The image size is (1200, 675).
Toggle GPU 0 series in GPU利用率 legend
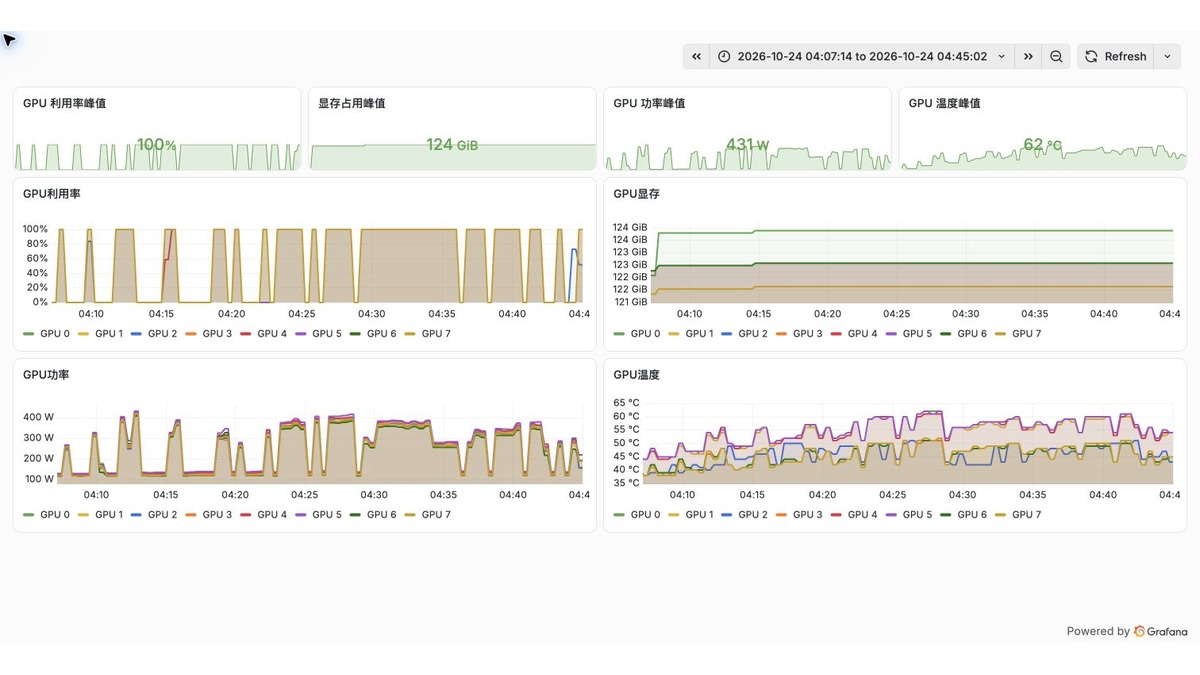point(55,334)
